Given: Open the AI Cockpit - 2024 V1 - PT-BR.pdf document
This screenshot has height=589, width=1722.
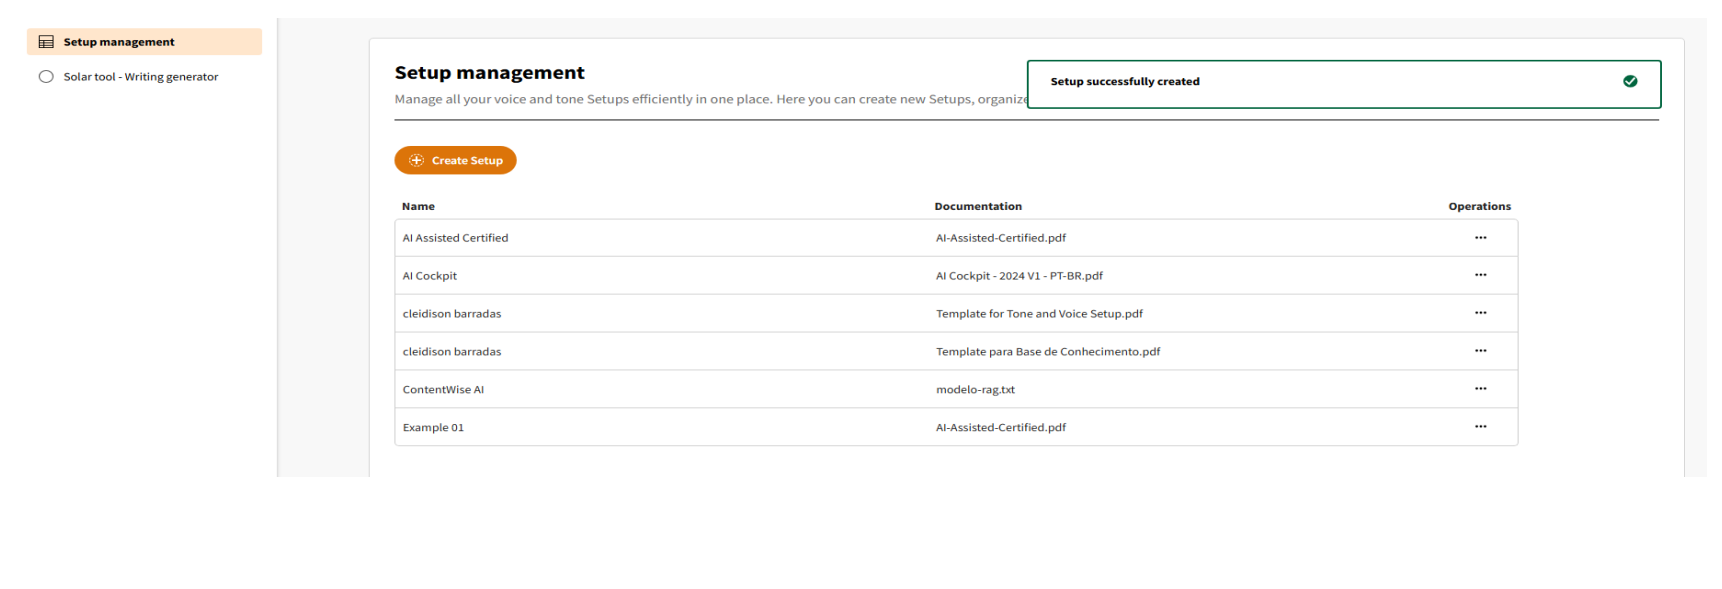Looking at the screenshot, I should (1018, 276).
